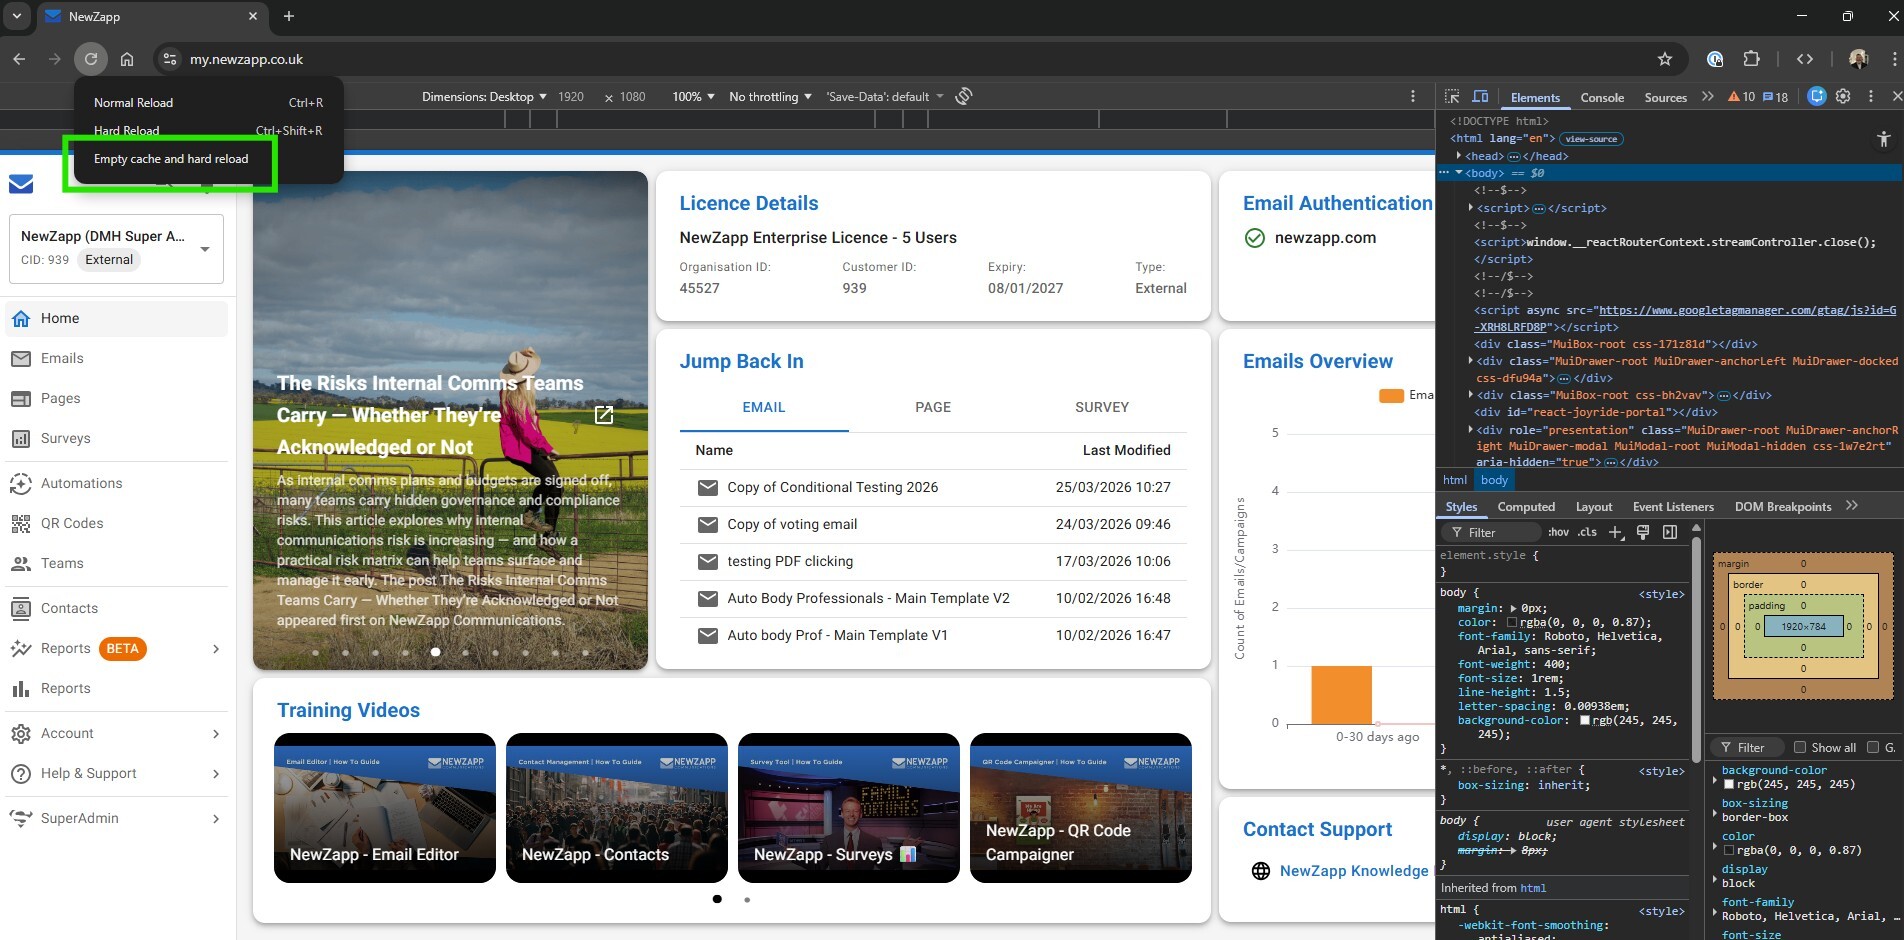
Task: Open the article external link icon
Action: [604, 415]
